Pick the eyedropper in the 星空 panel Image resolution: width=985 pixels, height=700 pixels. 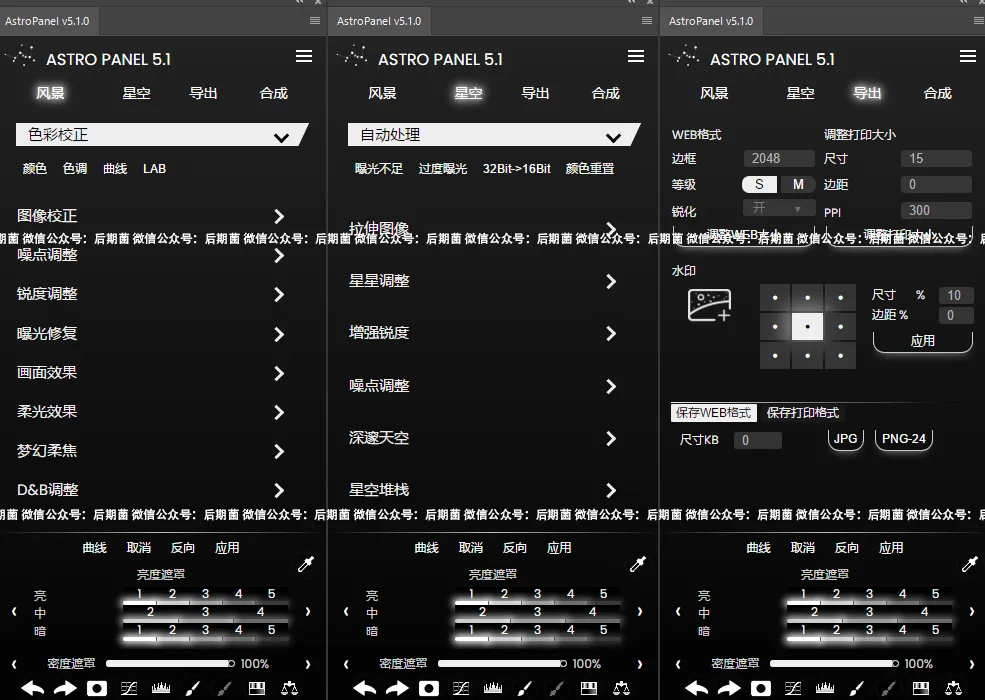click(x=638, y=564)
